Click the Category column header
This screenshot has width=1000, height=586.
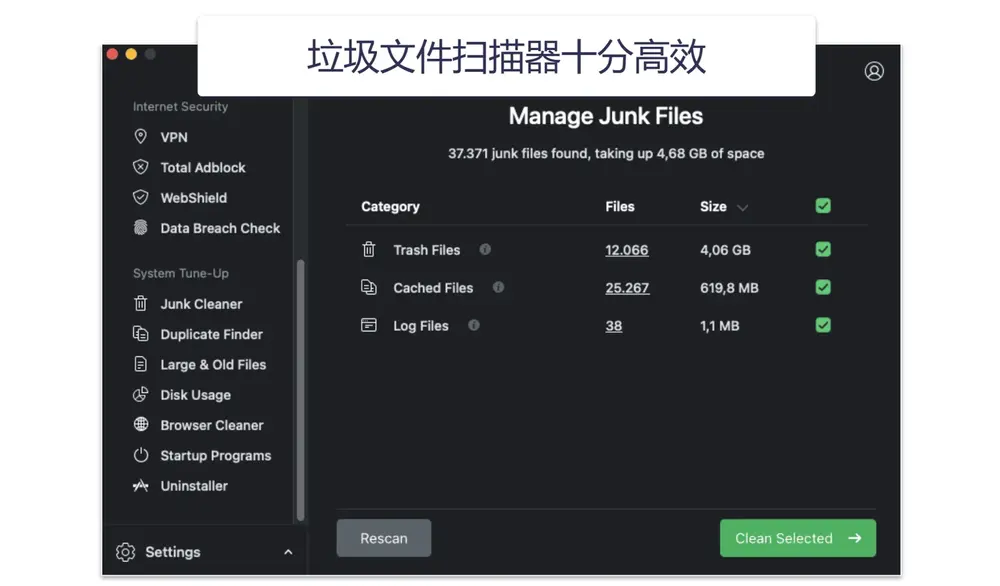(x=390, y=207)
